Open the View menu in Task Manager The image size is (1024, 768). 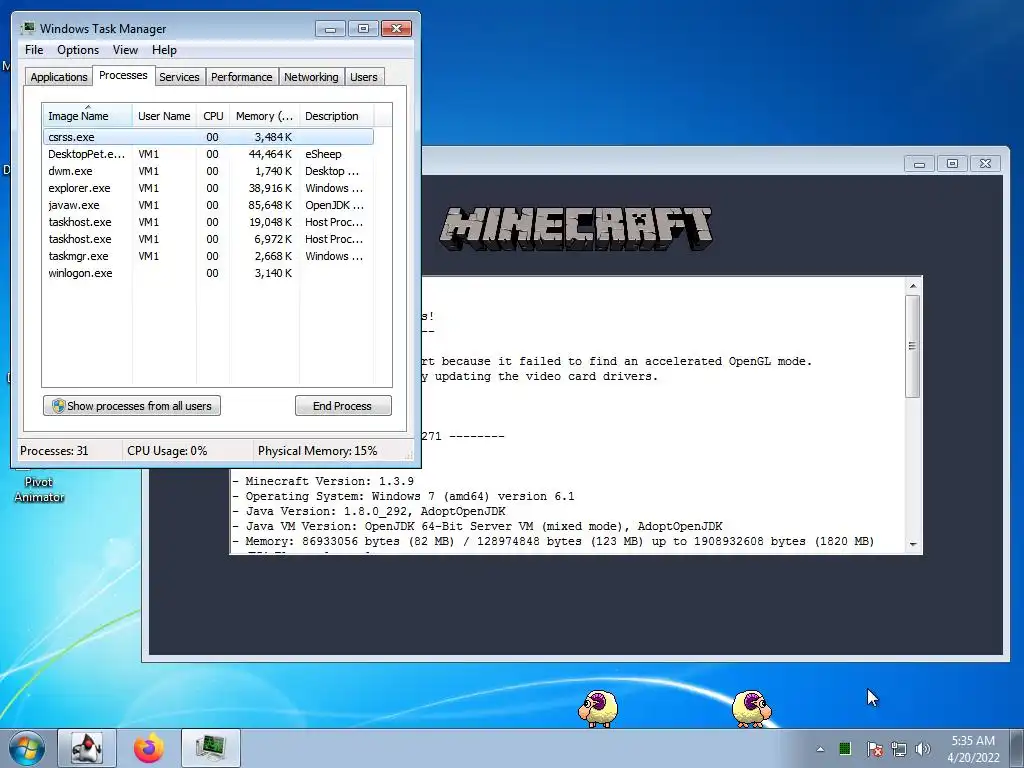coord(125,50)
